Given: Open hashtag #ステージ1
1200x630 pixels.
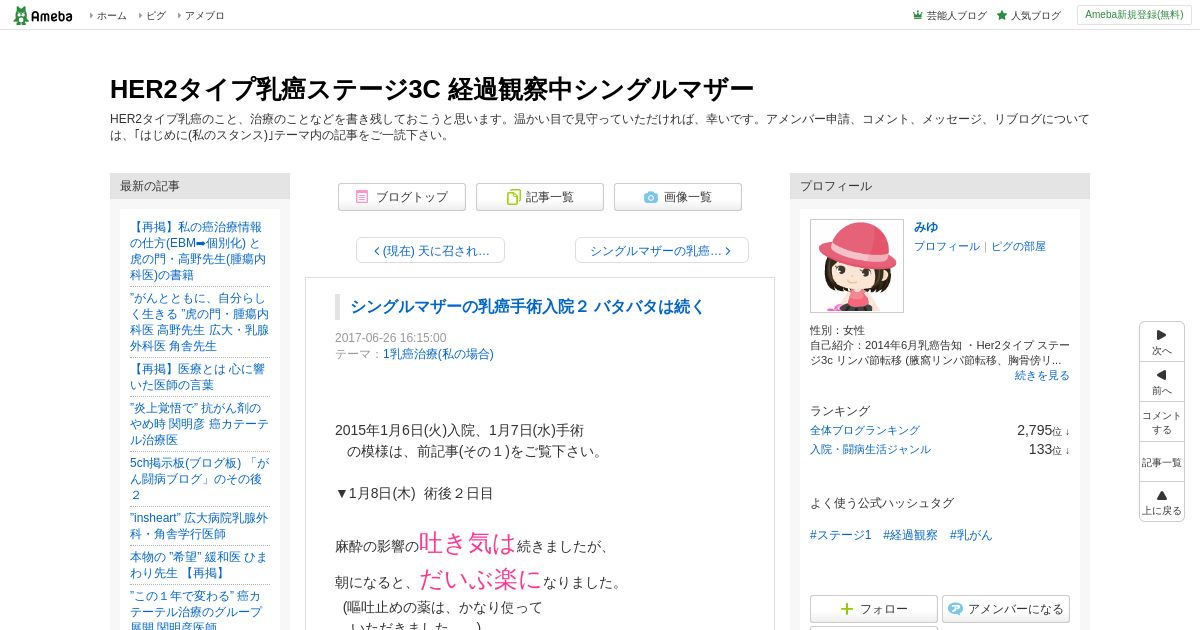Looking at the screenshot, I should point(841,535).
